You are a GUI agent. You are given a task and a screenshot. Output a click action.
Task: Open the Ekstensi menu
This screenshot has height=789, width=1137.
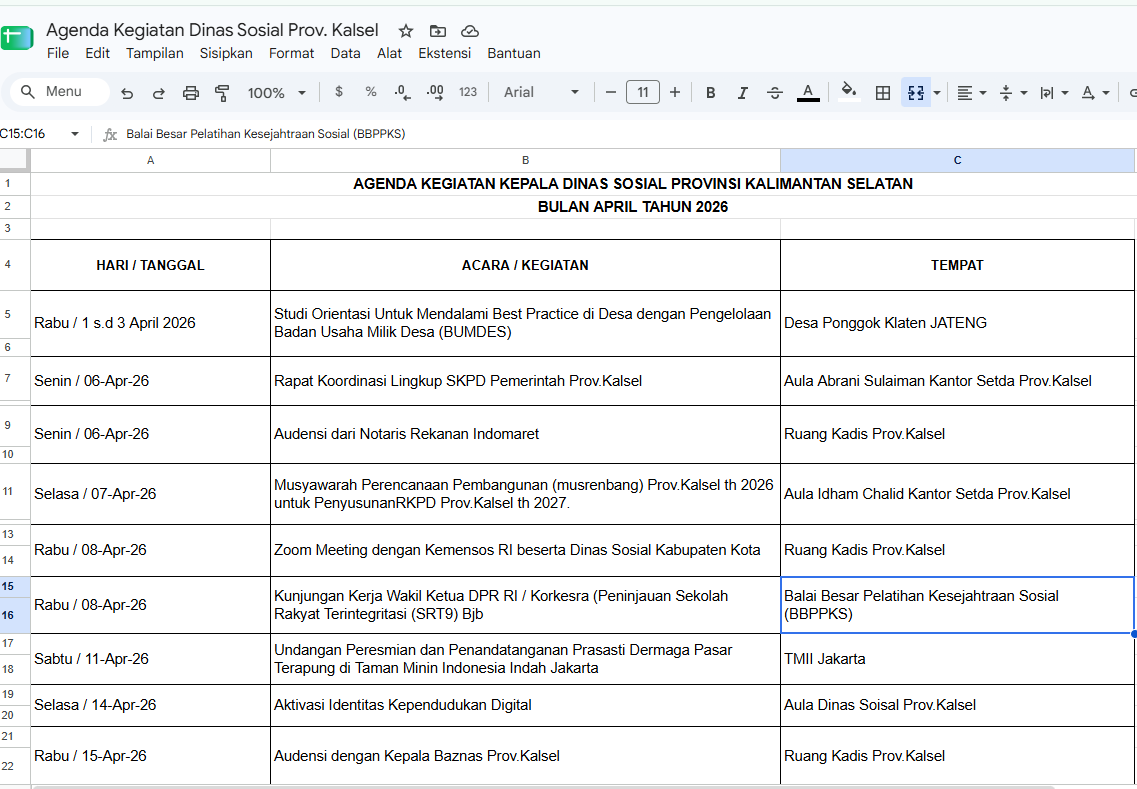(445, 53)
